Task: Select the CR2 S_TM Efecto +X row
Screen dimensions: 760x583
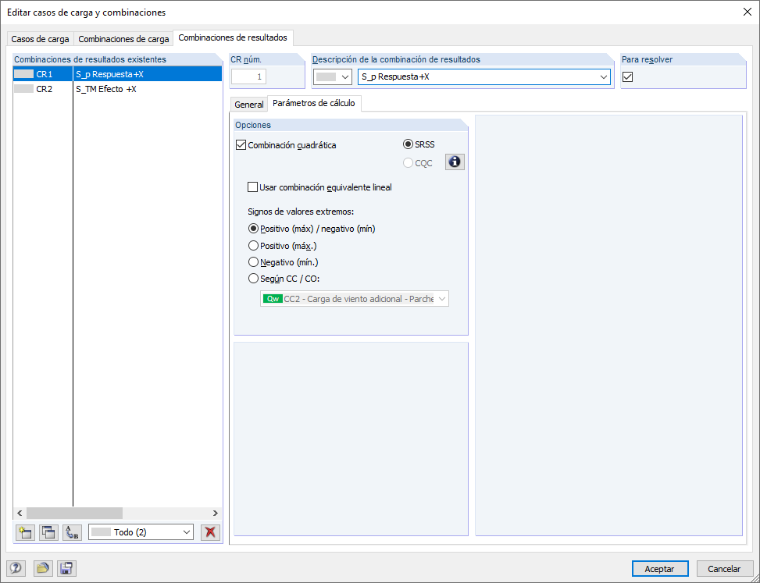Action: point(117,89)
